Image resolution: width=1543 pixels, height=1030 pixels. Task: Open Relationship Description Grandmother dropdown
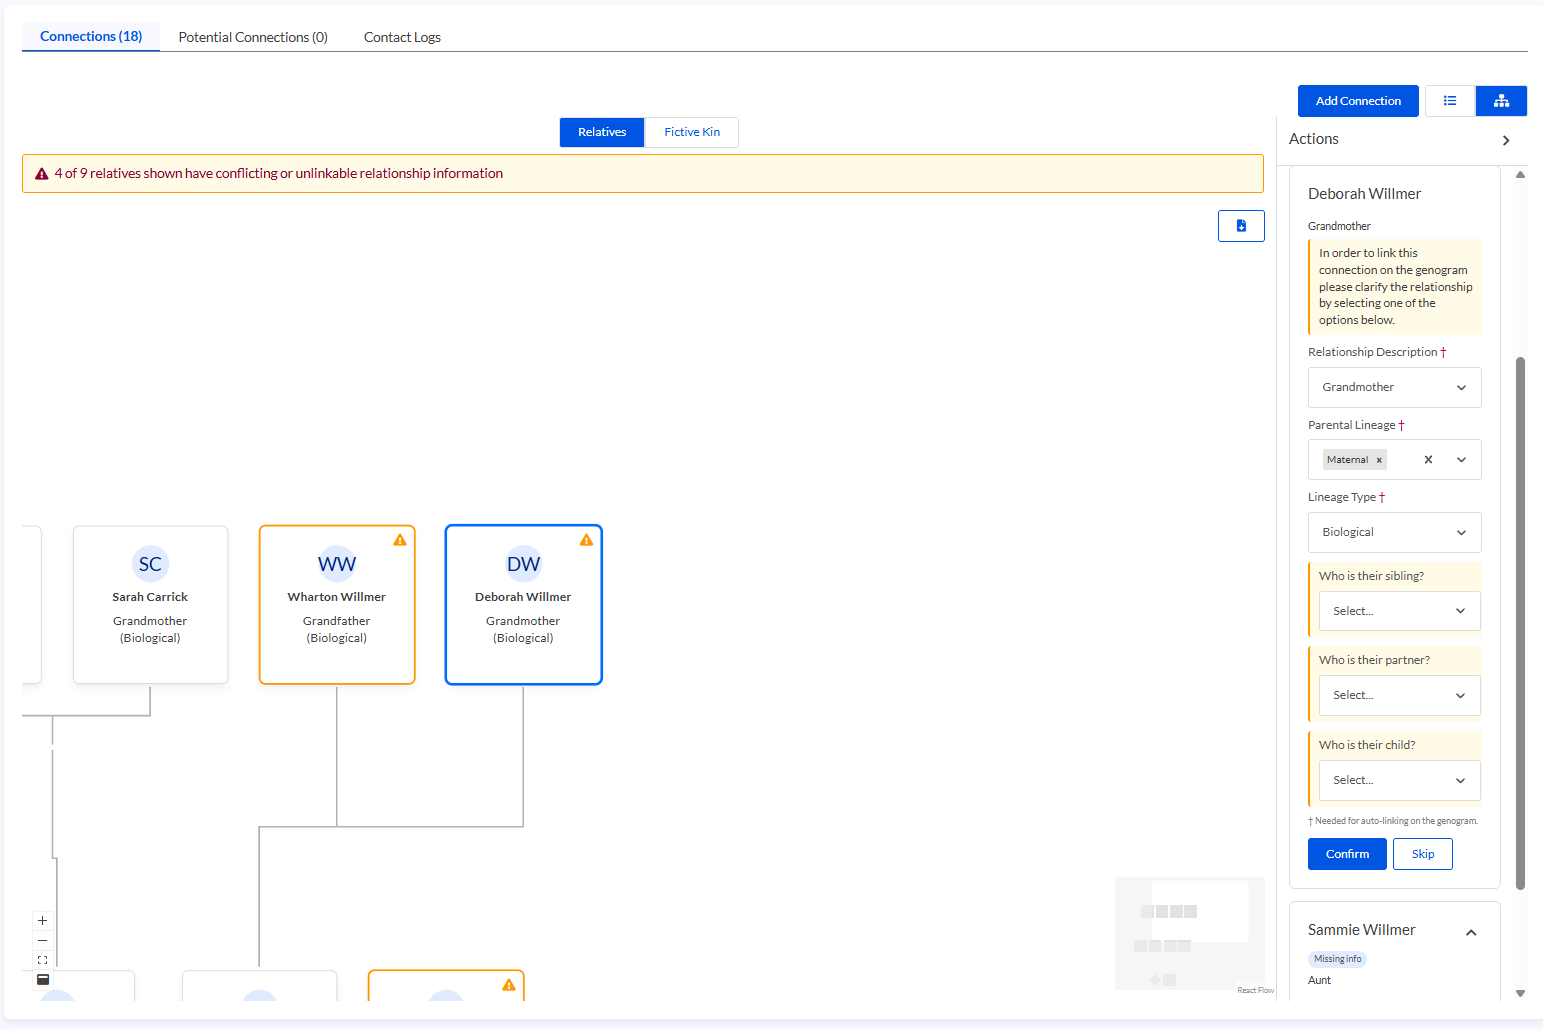[1395, 387]
